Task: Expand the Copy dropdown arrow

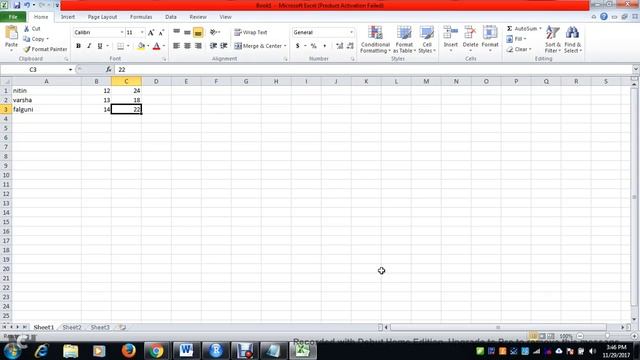Action: point(47,39)
